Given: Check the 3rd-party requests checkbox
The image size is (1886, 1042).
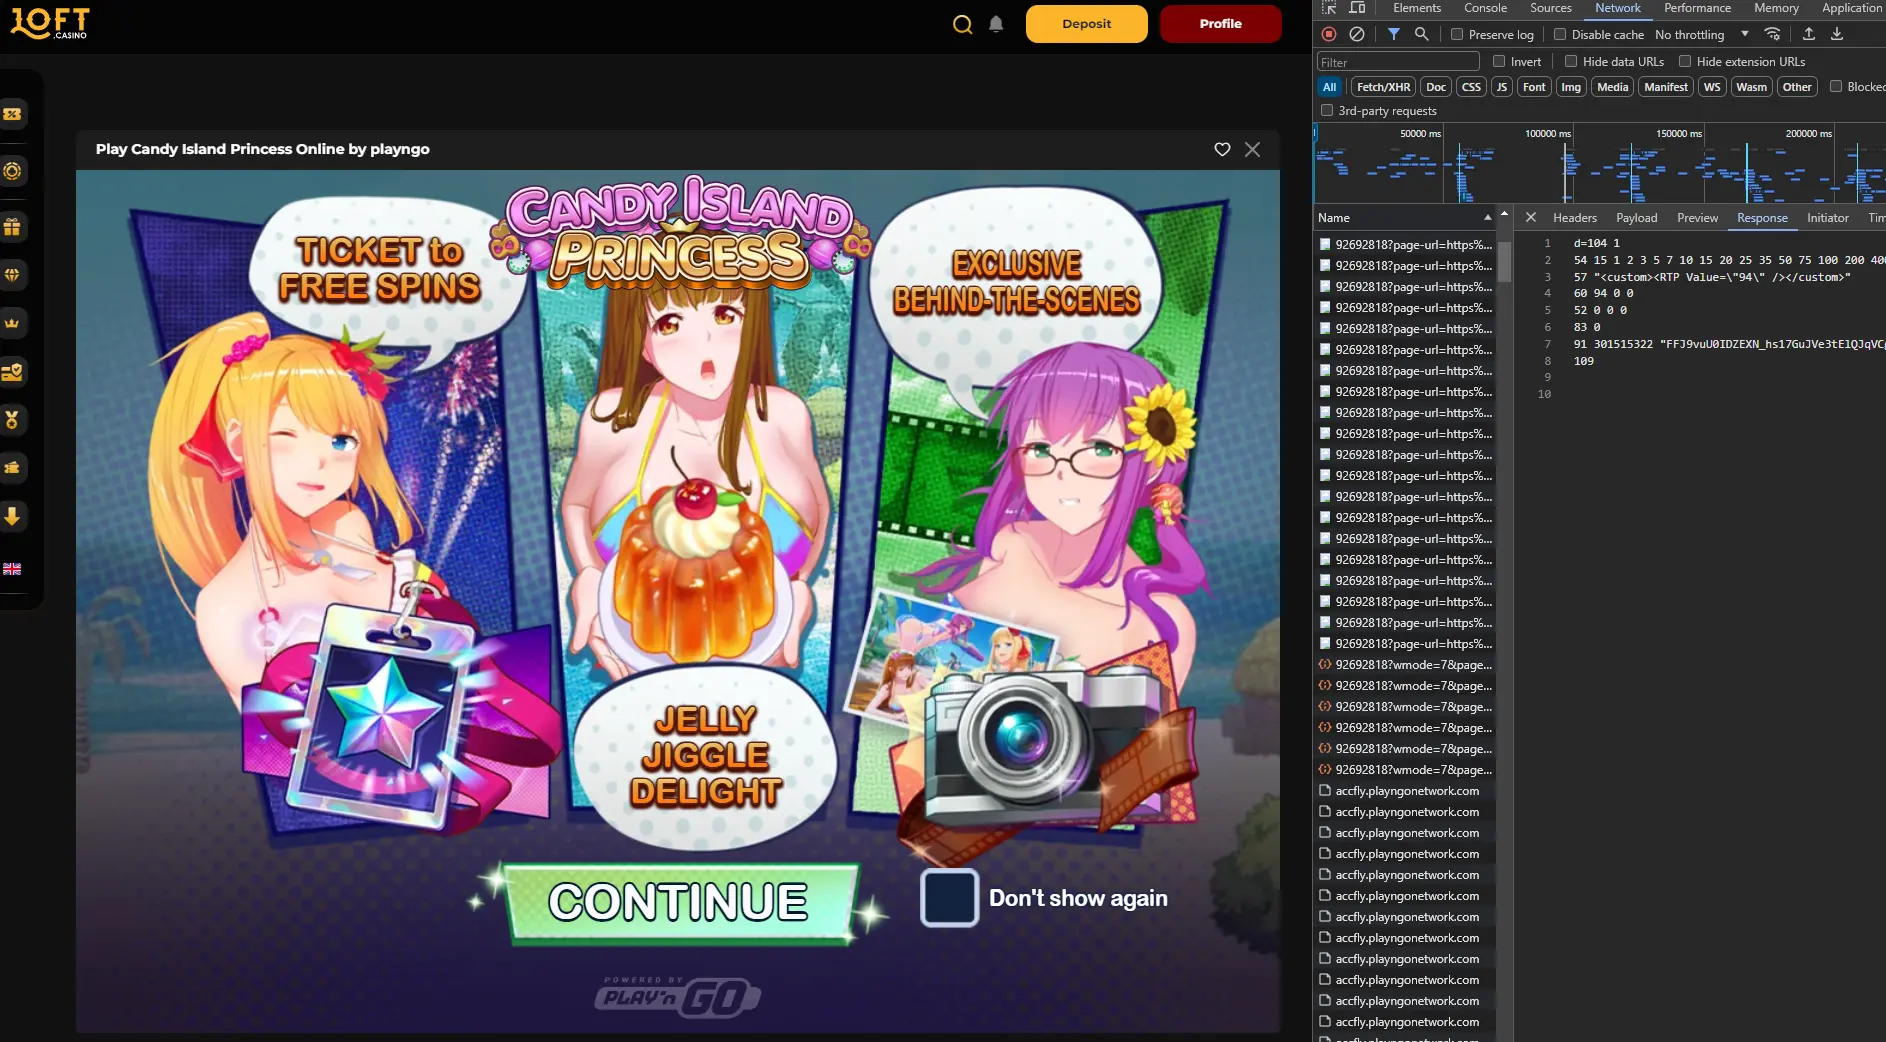Looking at the screenshot, I should tap(1327, 110).
